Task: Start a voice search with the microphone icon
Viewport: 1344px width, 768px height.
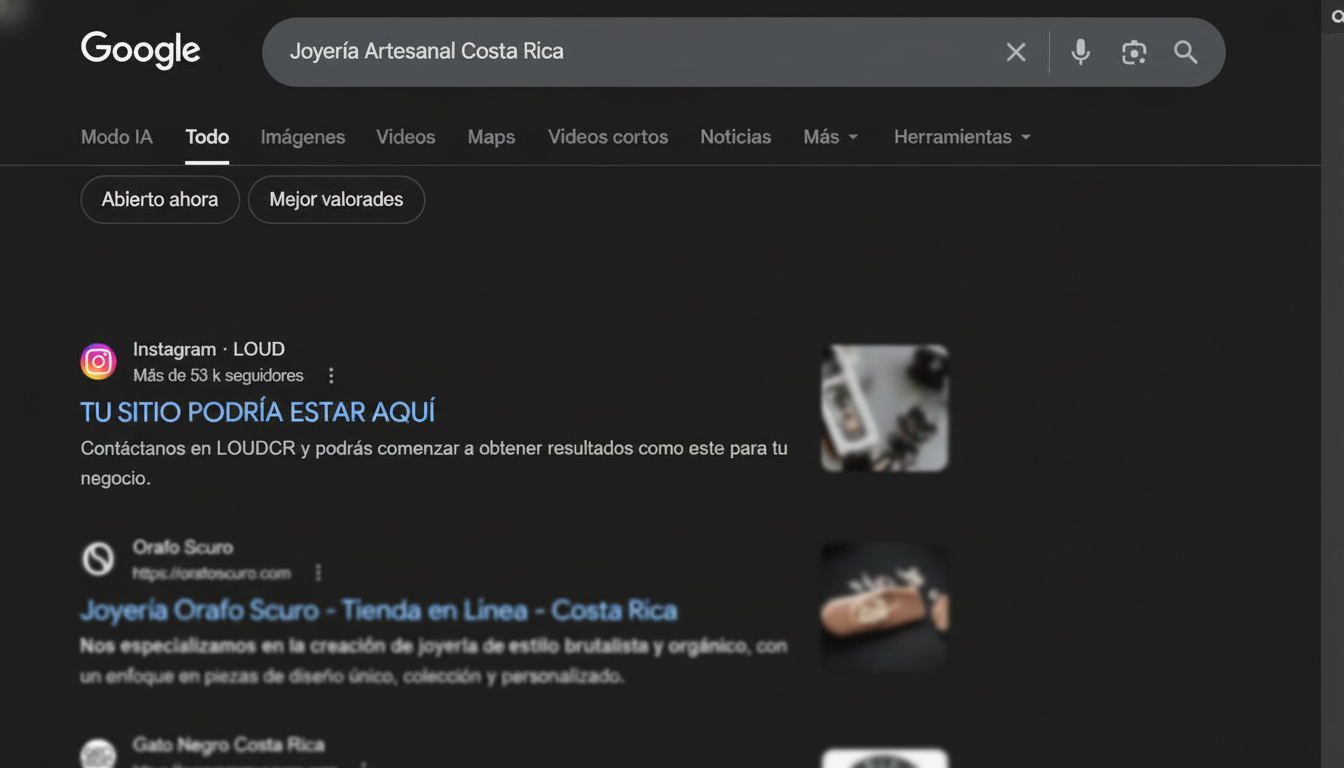Action: coord(1081,52)
